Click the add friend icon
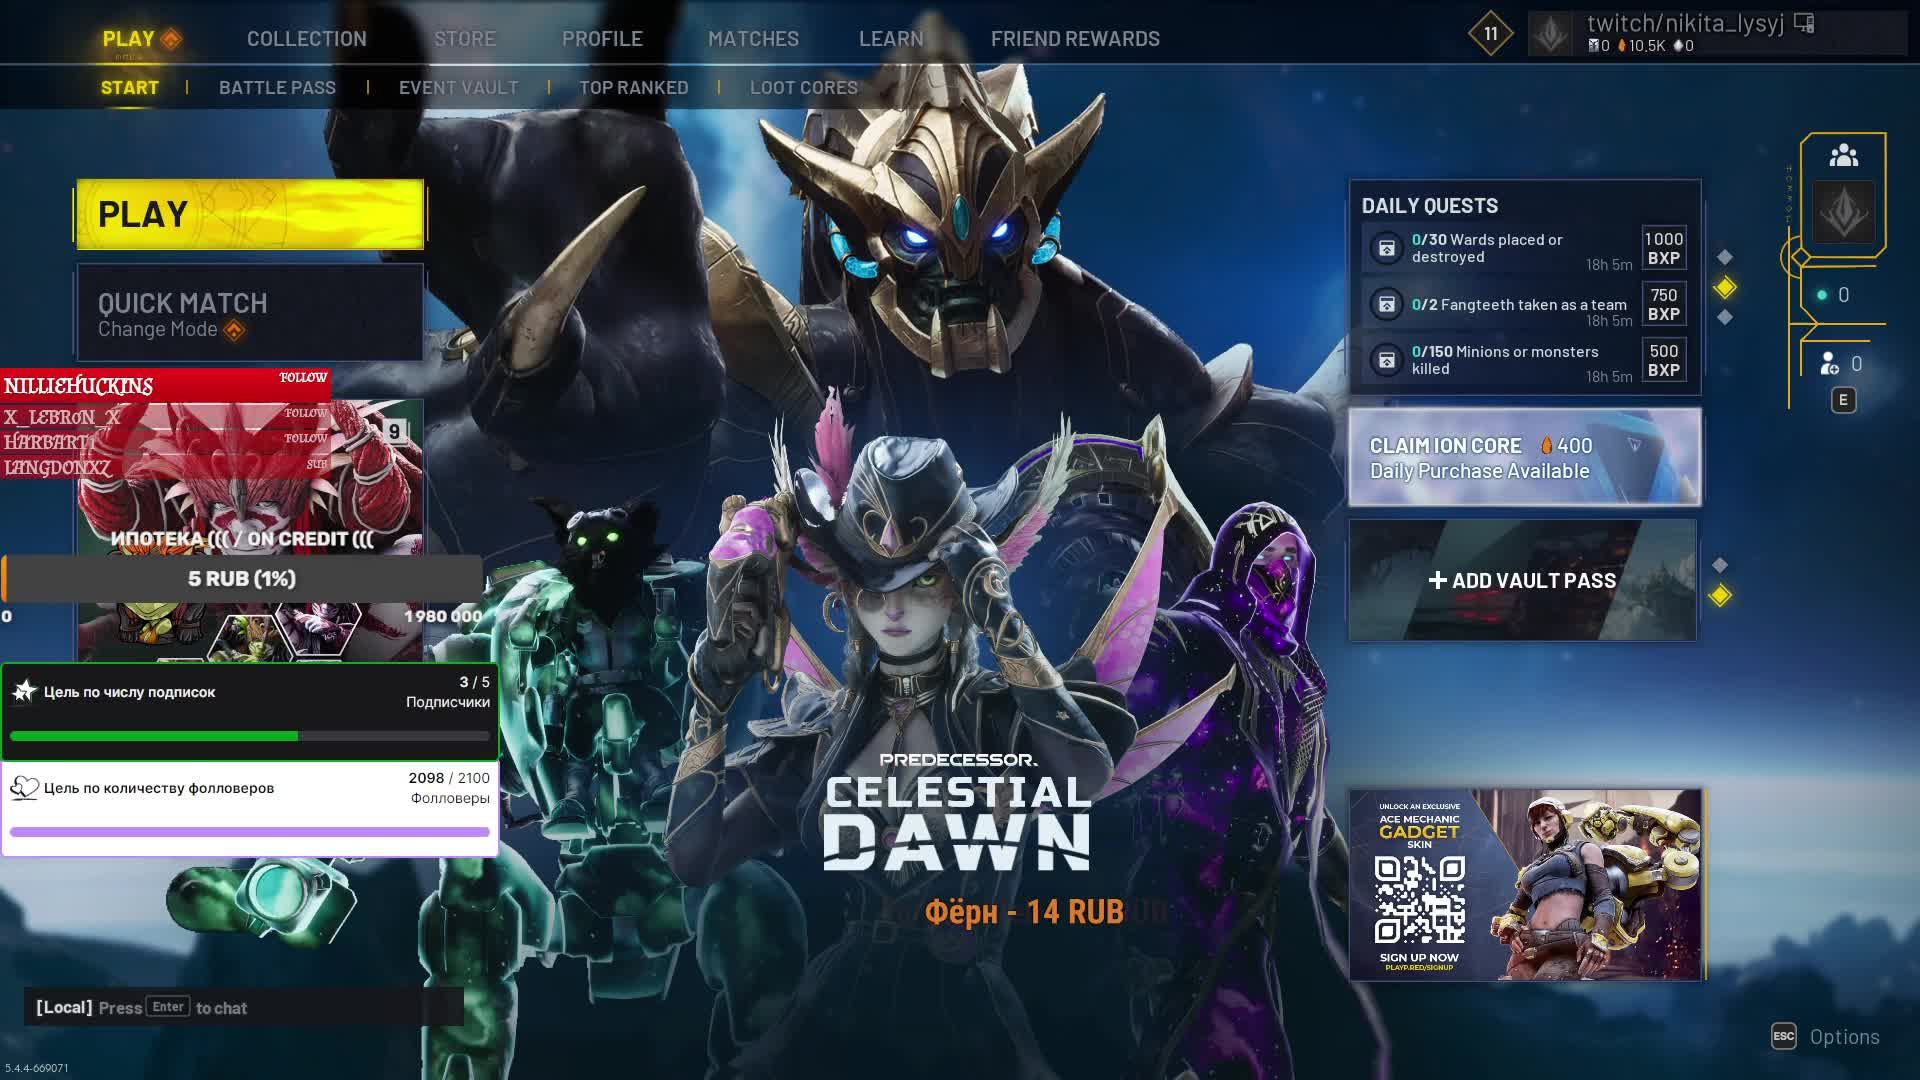 (x=1829, y=364)
